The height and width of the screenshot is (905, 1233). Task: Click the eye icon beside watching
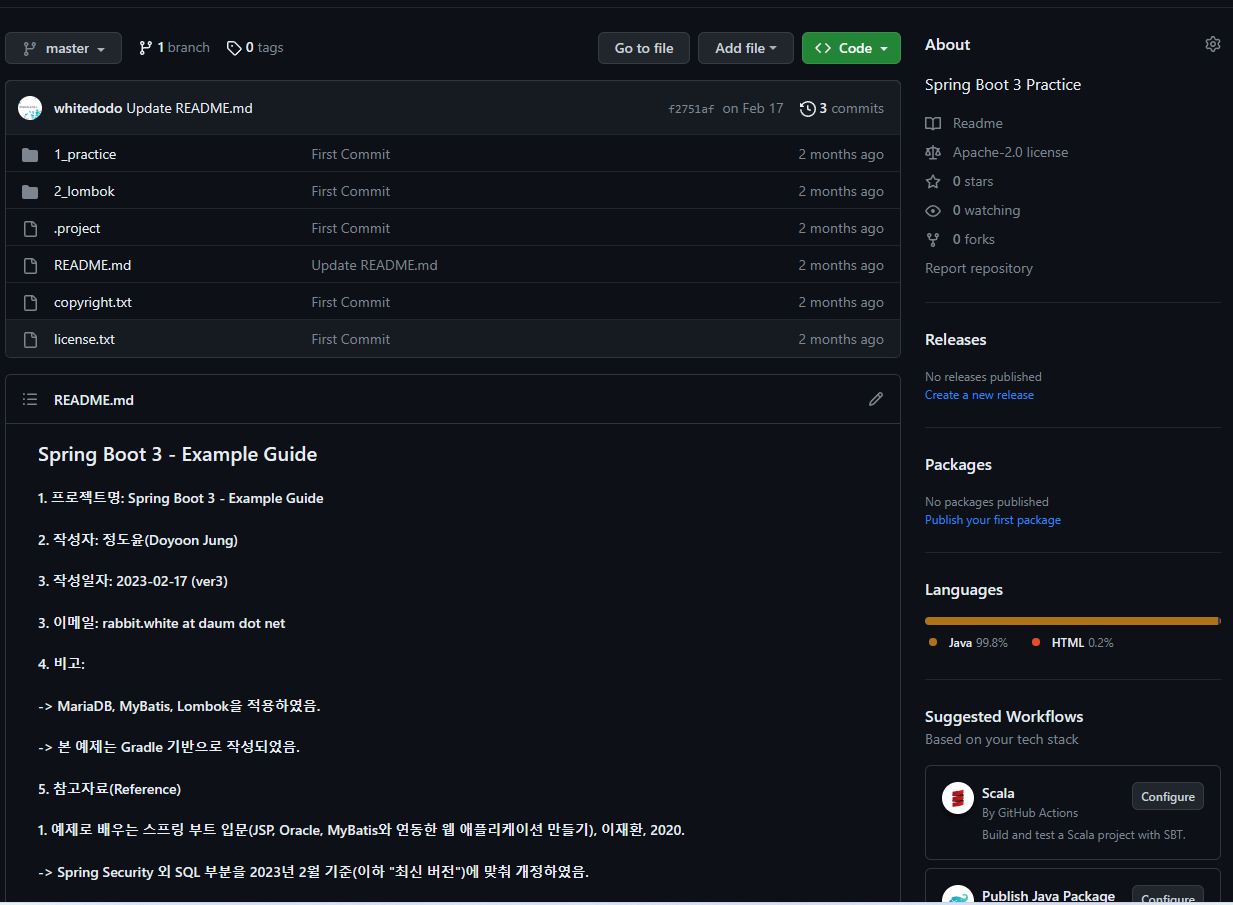point(933,210)
